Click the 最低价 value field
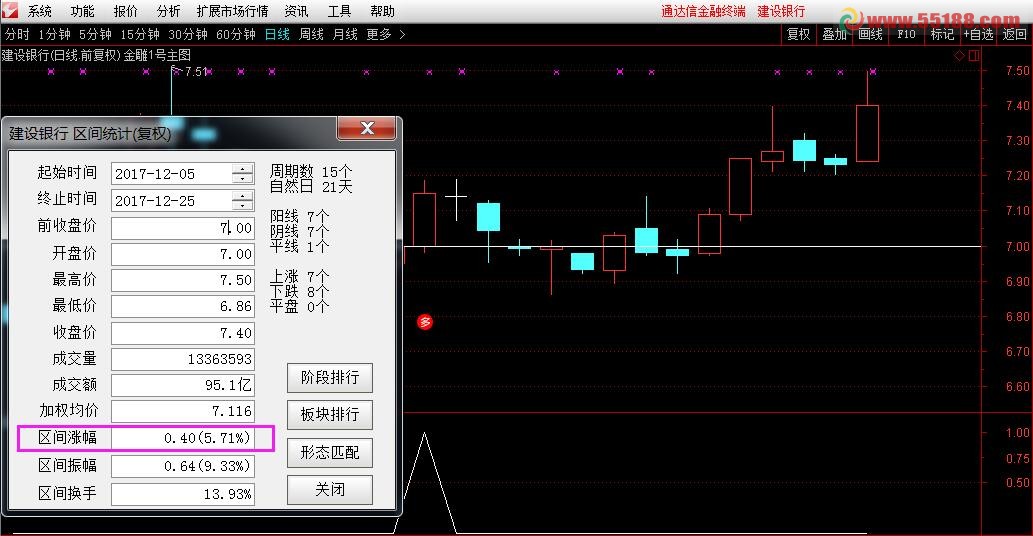 pos(182,306)
